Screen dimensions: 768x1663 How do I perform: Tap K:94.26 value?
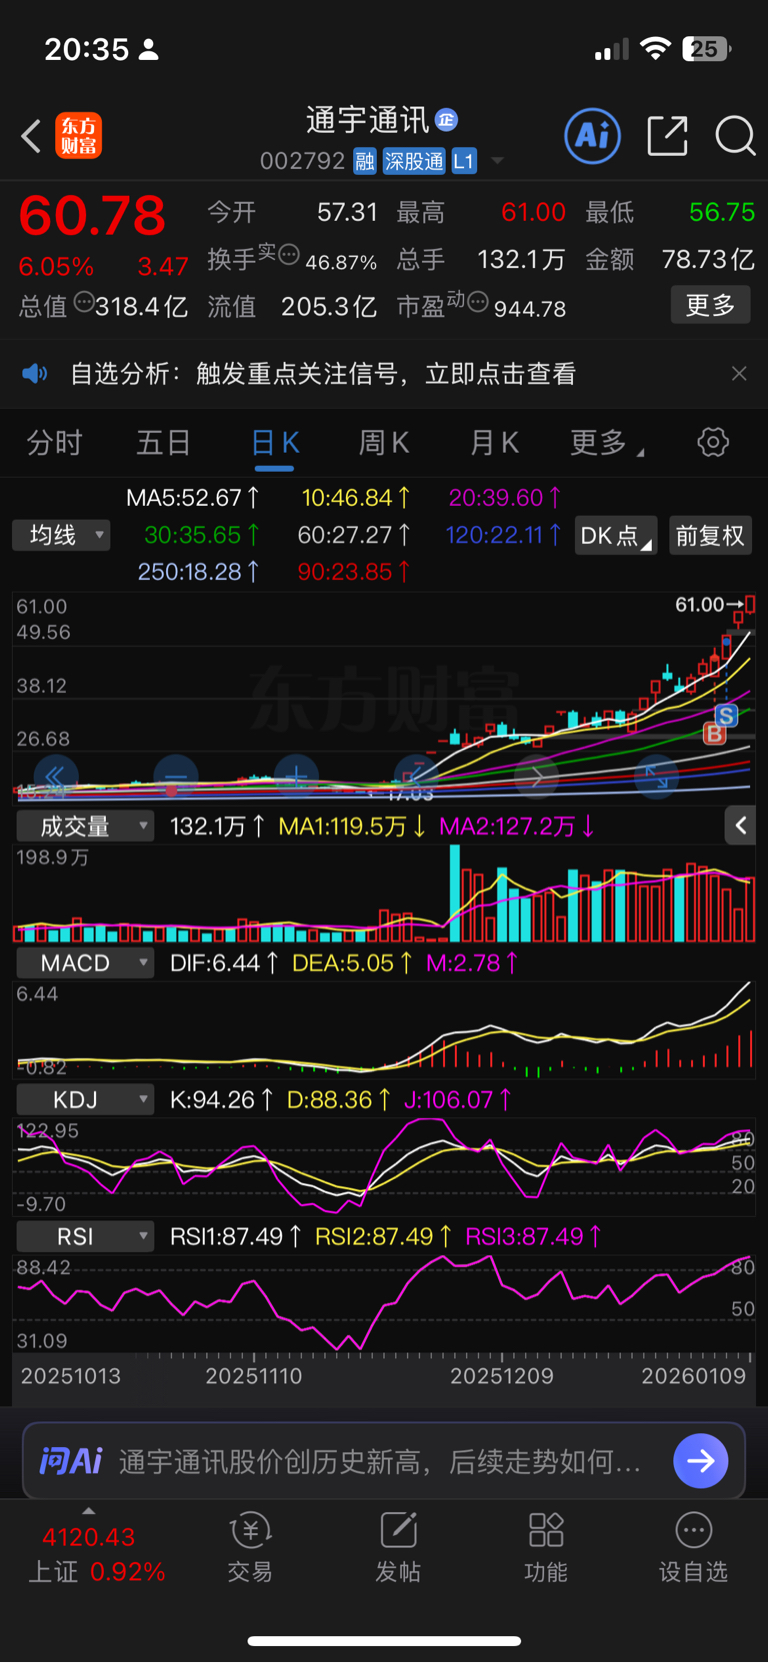[x=221, y=1100]
